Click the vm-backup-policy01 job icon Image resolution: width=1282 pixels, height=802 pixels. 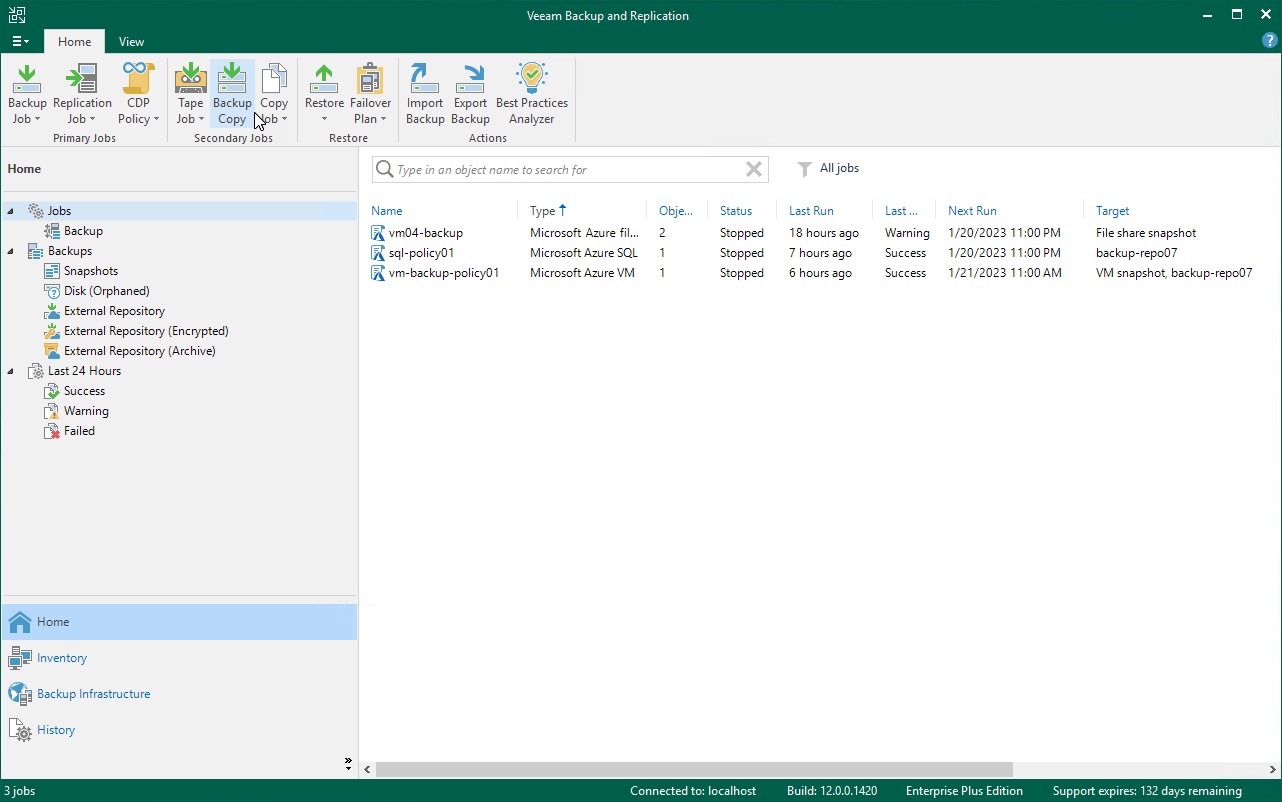(378, 273)
